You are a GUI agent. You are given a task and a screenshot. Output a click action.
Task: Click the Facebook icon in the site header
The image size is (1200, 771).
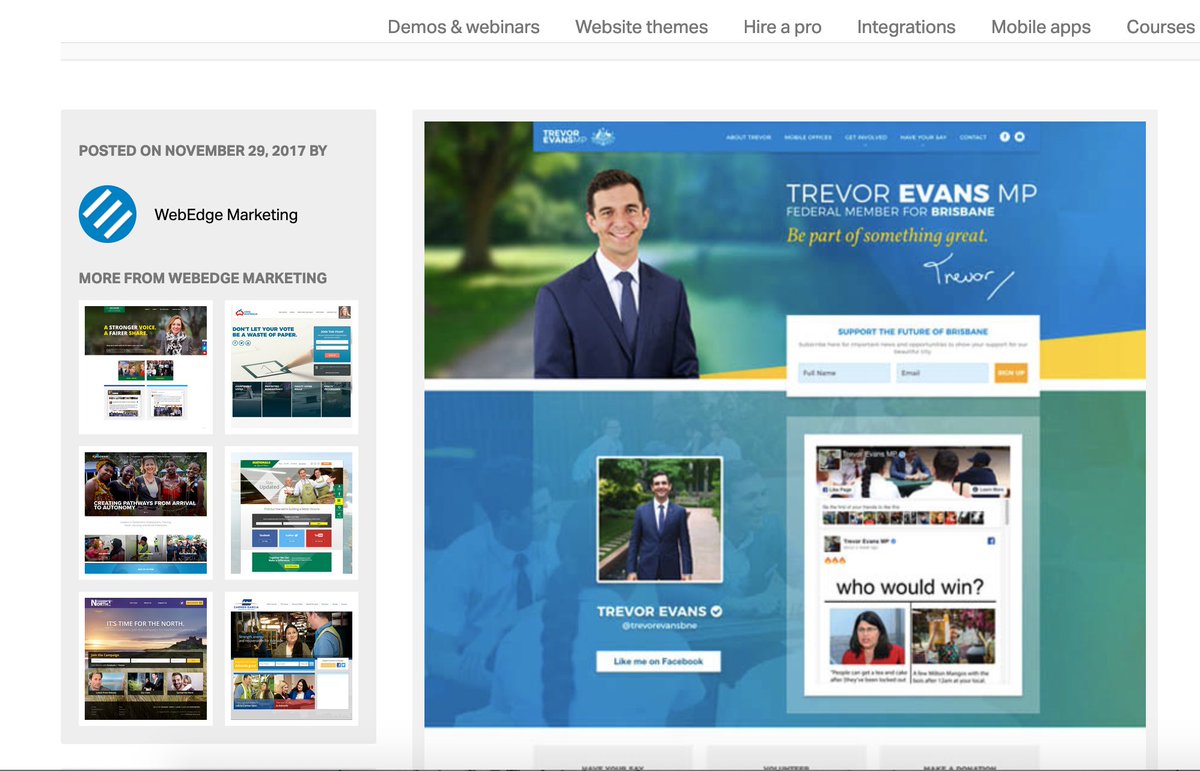[x=1004, y=137]
